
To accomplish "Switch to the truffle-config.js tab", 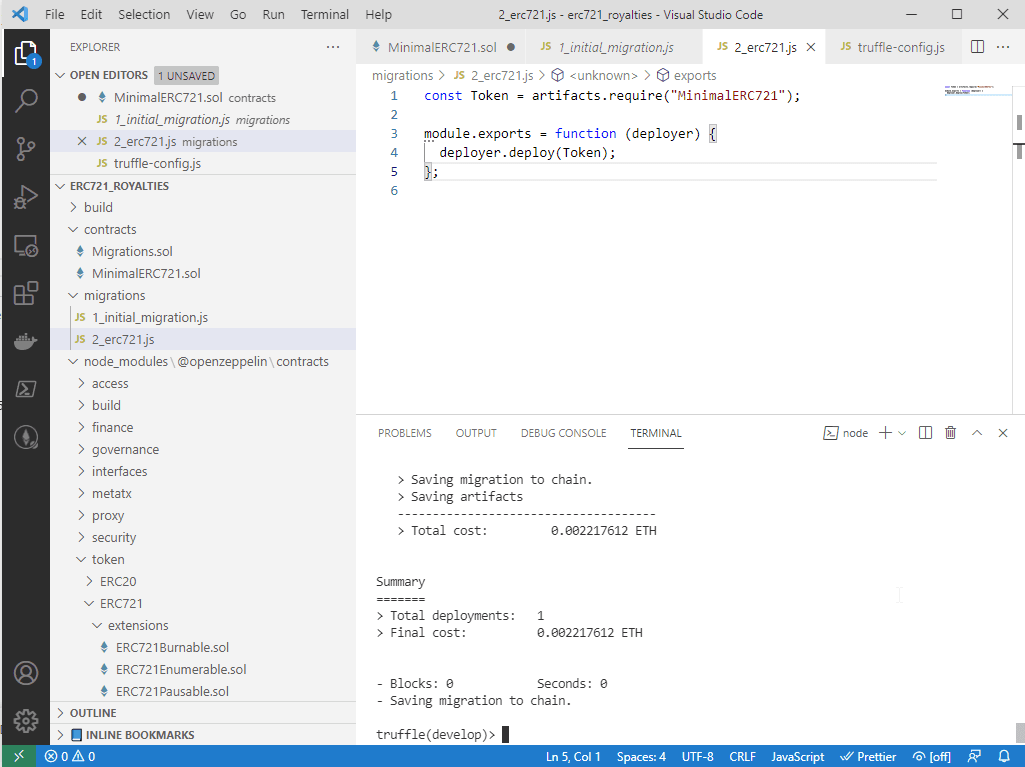I will [893, 47].
